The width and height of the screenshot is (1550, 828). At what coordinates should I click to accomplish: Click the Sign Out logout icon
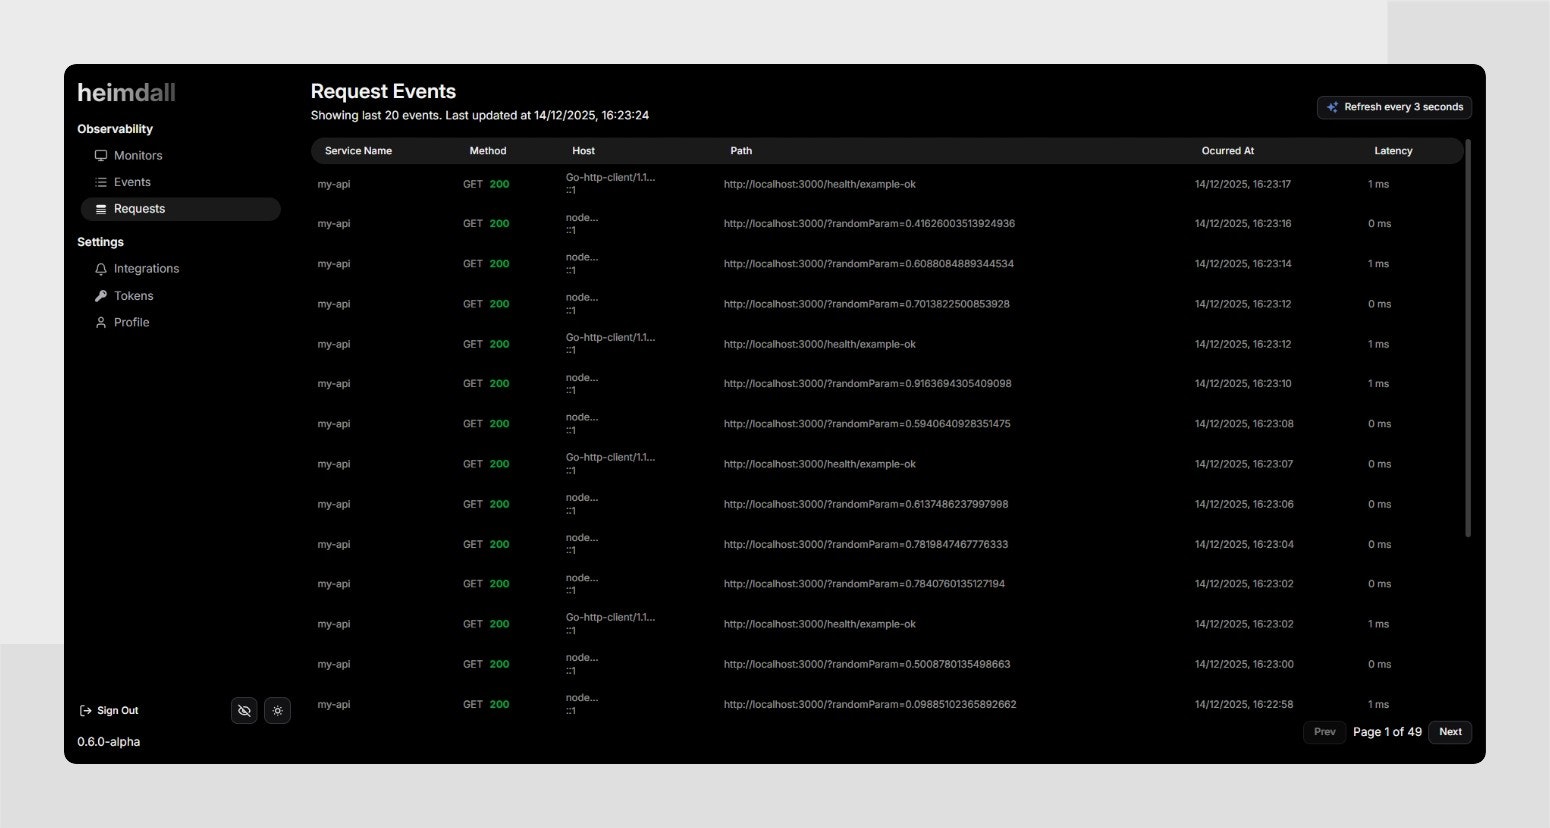pos(84,710)
